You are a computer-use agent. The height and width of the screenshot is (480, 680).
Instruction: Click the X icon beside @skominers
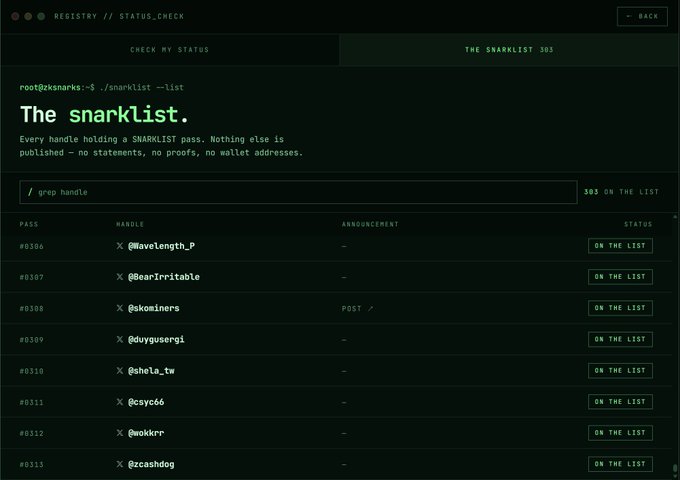(120, 308)
